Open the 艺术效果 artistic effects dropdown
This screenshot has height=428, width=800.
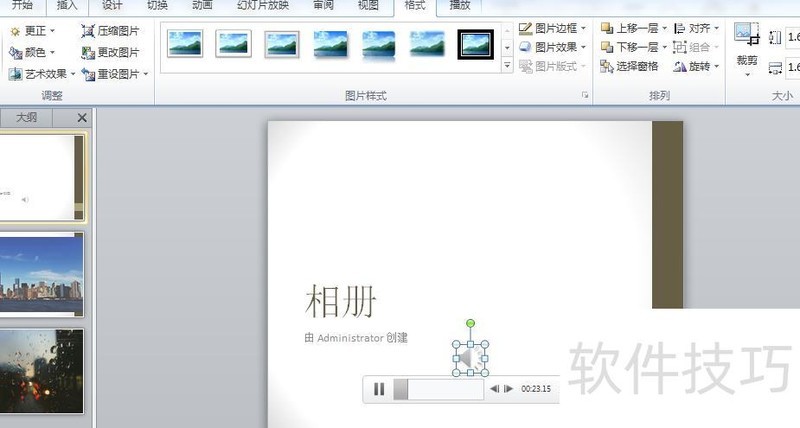[42, 74]
